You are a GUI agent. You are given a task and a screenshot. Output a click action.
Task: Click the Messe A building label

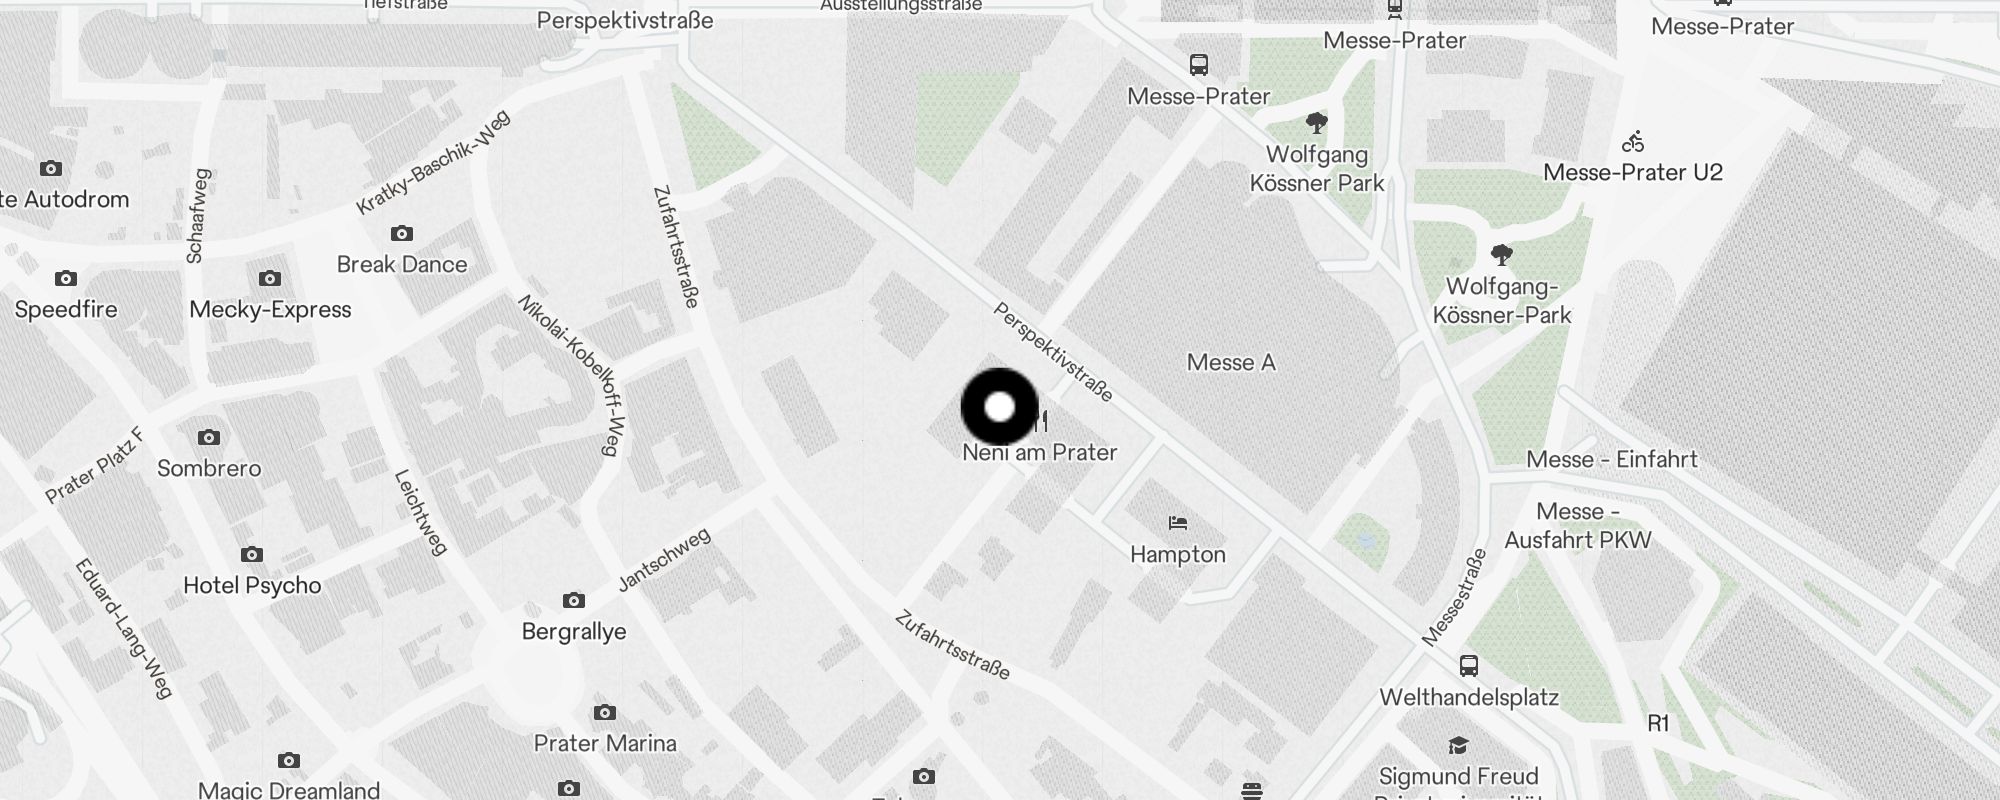[x=1231, y=362]
